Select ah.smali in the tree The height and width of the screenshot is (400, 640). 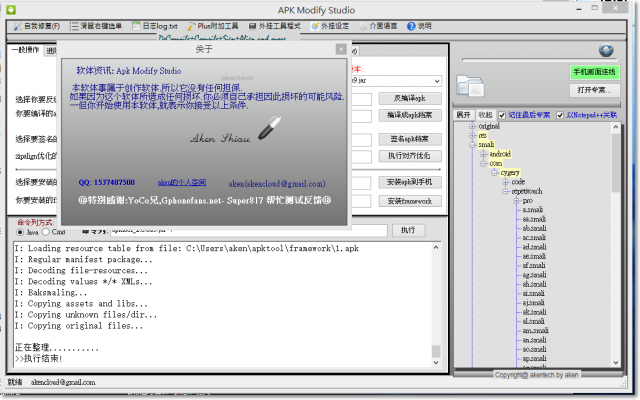[534, 284]
